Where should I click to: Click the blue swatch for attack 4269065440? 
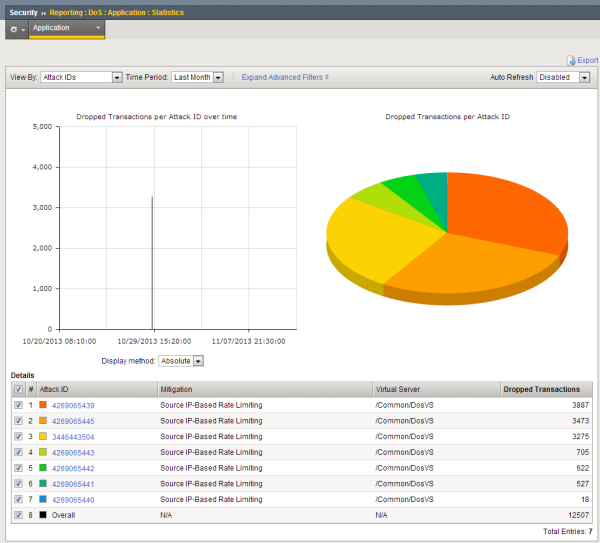pos(43,499)
